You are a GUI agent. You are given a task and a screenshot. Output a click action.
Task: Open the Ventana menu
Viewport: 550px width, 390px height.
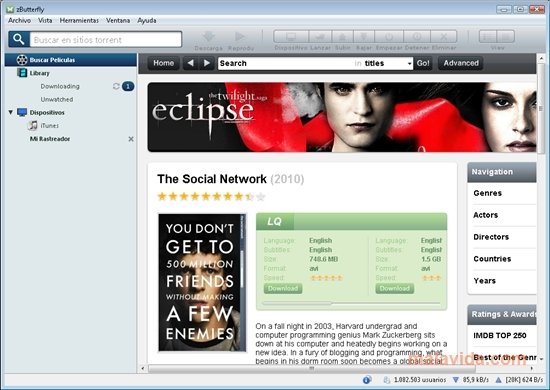pyautogui.click(x=118, y=21)
